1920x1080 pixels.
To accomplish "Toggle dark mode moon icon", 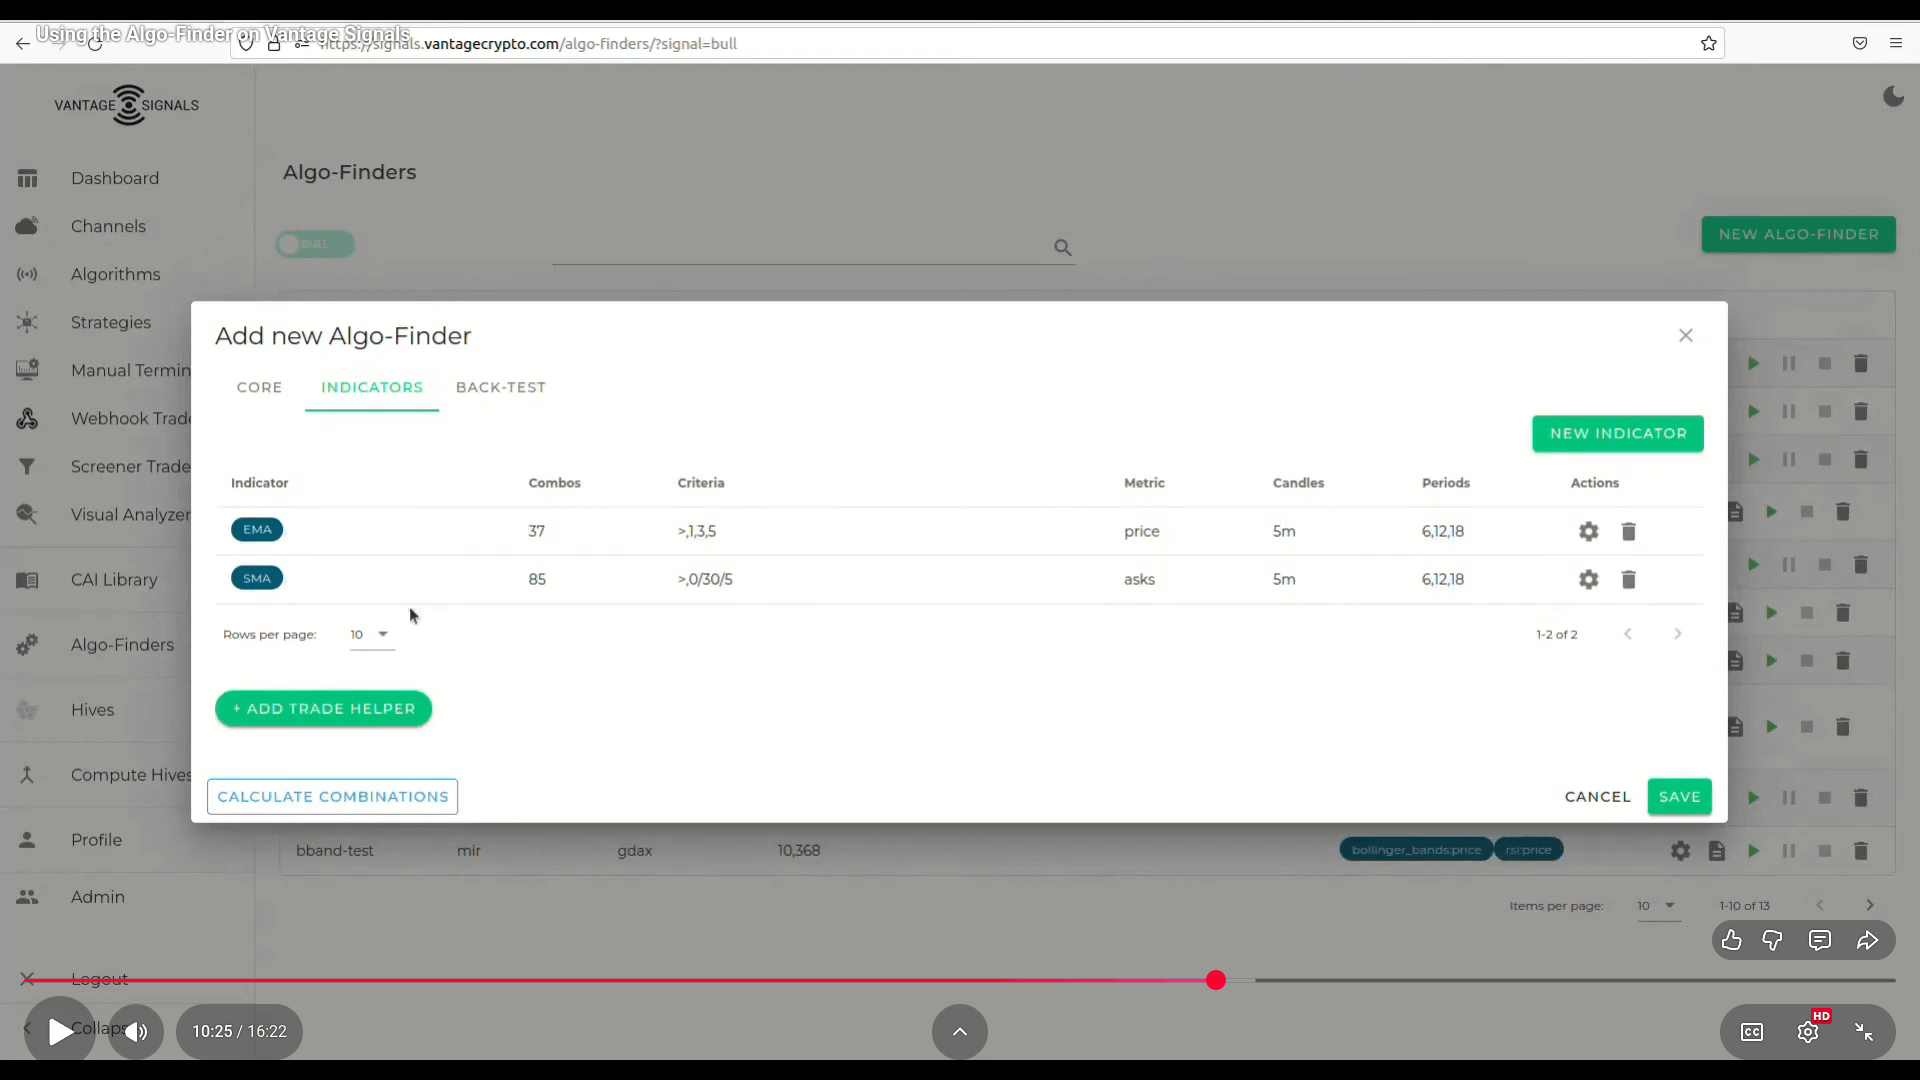I will pos(1893,97).
